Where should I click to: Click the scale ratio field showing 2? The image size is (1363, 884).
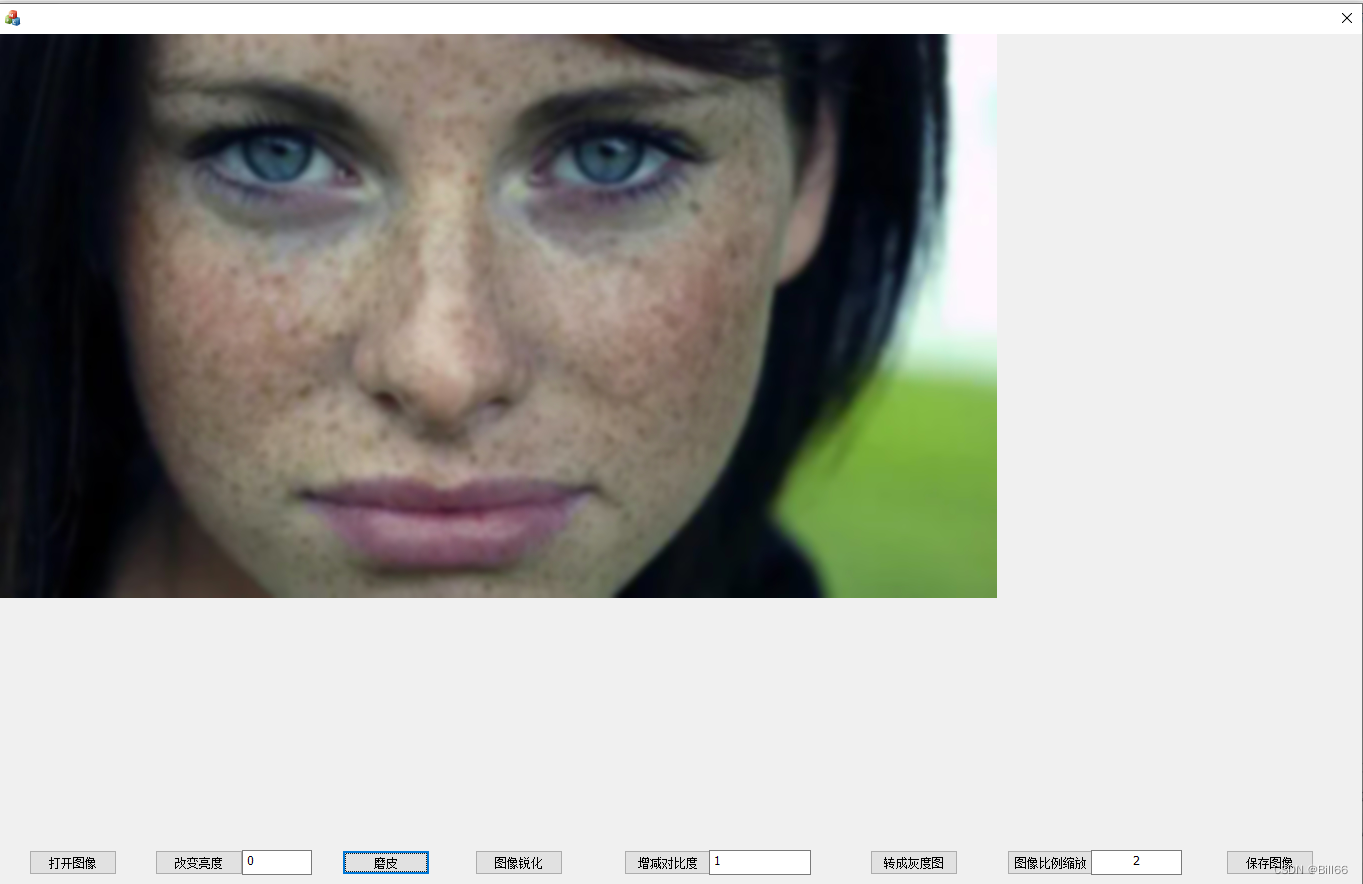(x=1136, y=861)
